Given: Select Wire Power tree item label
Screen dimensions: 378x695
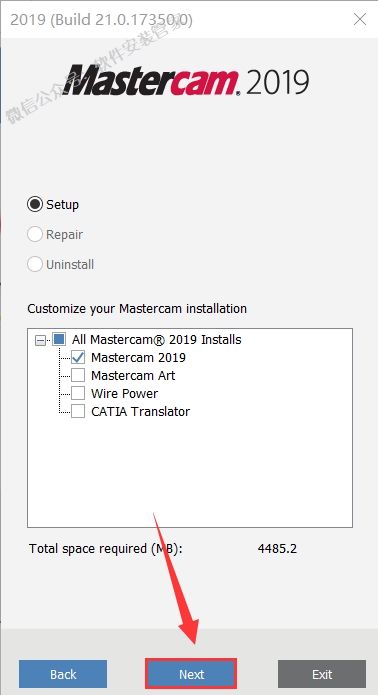Looking at the screenshot, I should point(125,393).
